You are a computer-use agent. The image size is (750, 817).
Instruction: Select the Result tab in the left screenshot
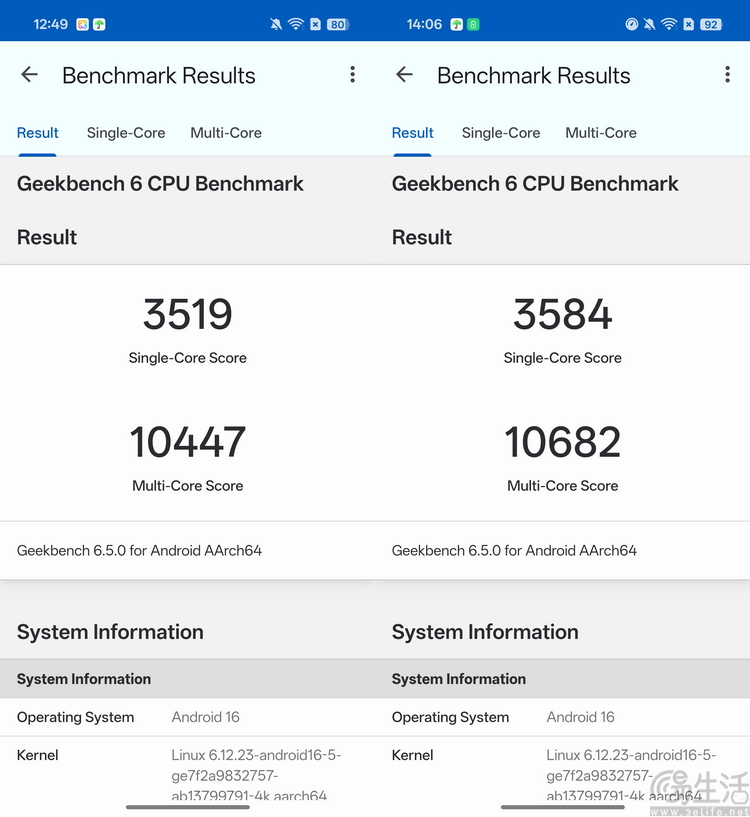(x=38, y=133)
